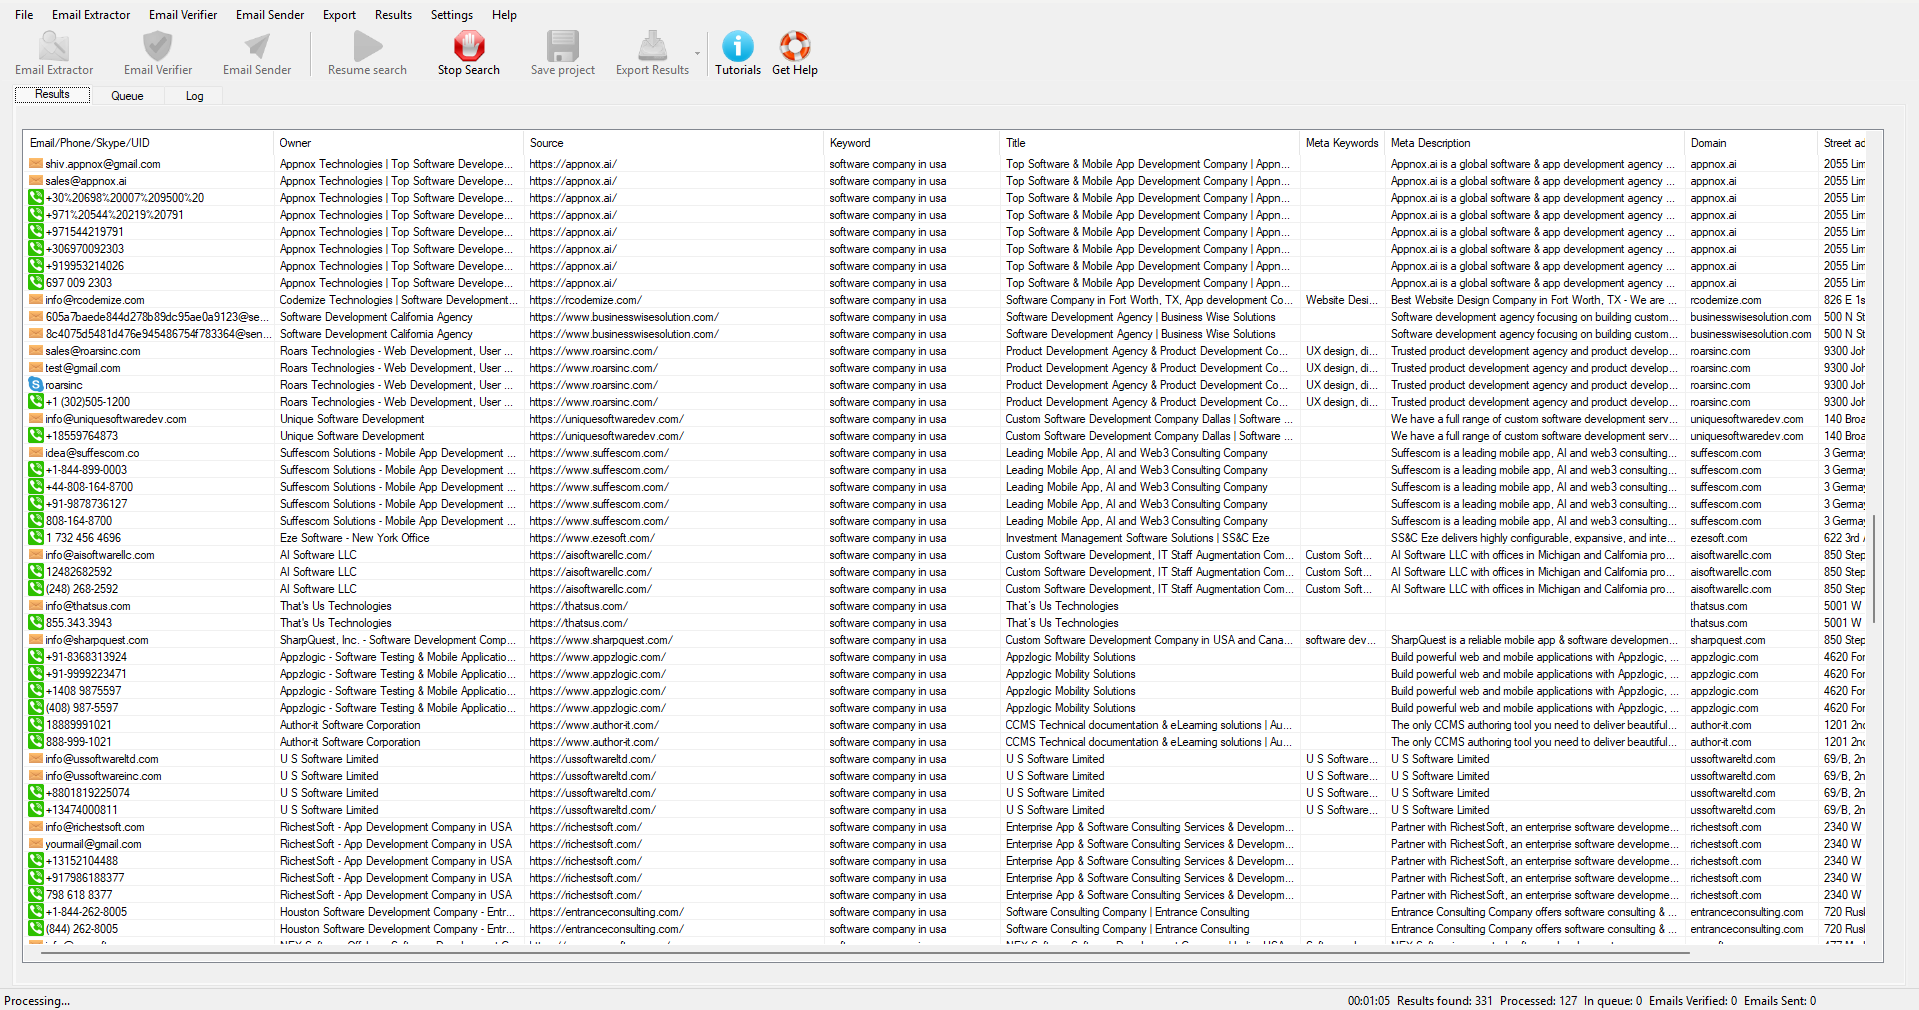The height and width of the screenshot is (1010, 1919).
Task: Click phone icon beside +13152104488
Action: (x=35, y=861)
